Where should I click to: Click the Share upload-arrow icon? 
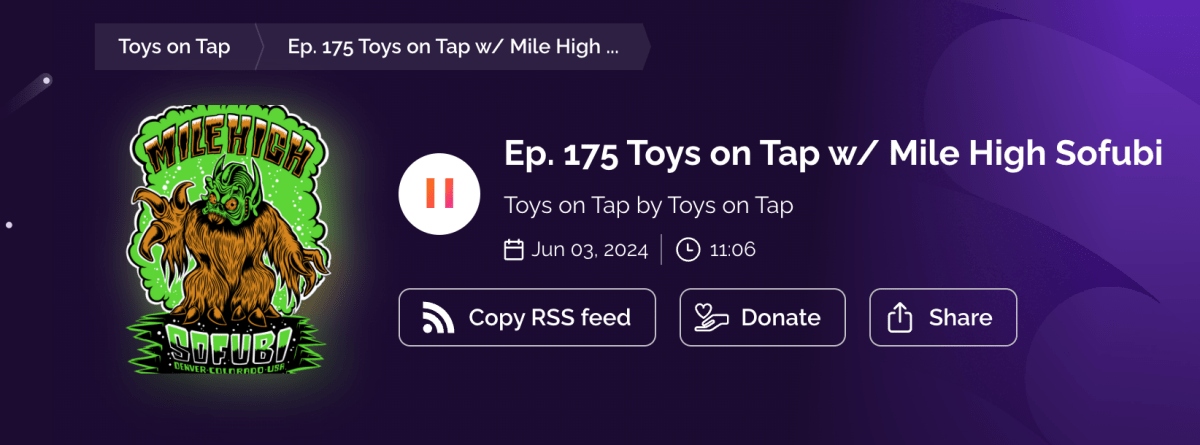(901, 317)
